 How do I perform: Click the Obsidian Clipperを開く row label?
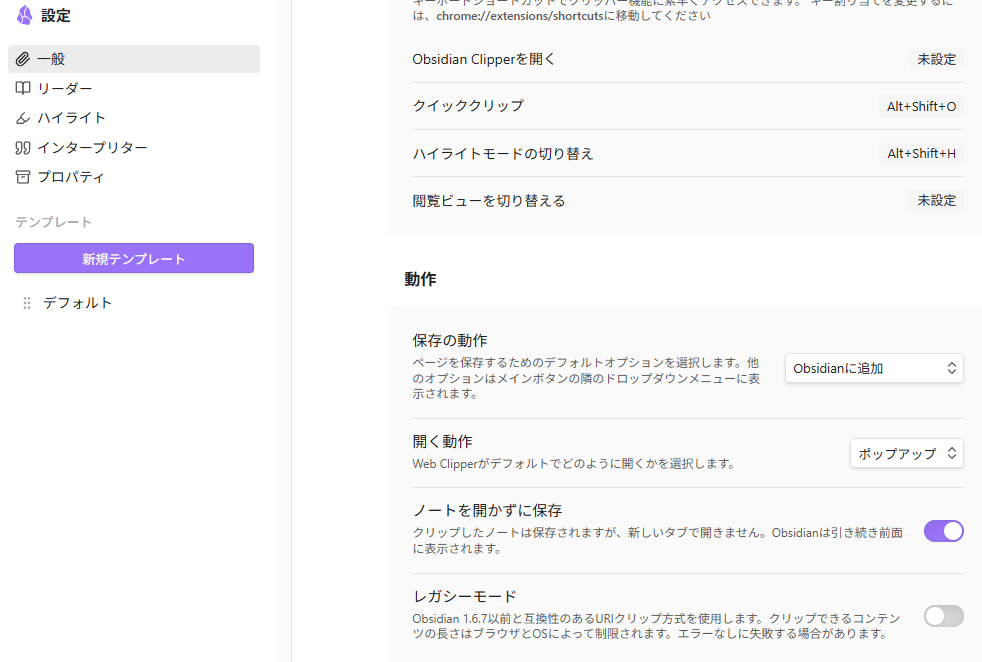[x=483, y=59]
